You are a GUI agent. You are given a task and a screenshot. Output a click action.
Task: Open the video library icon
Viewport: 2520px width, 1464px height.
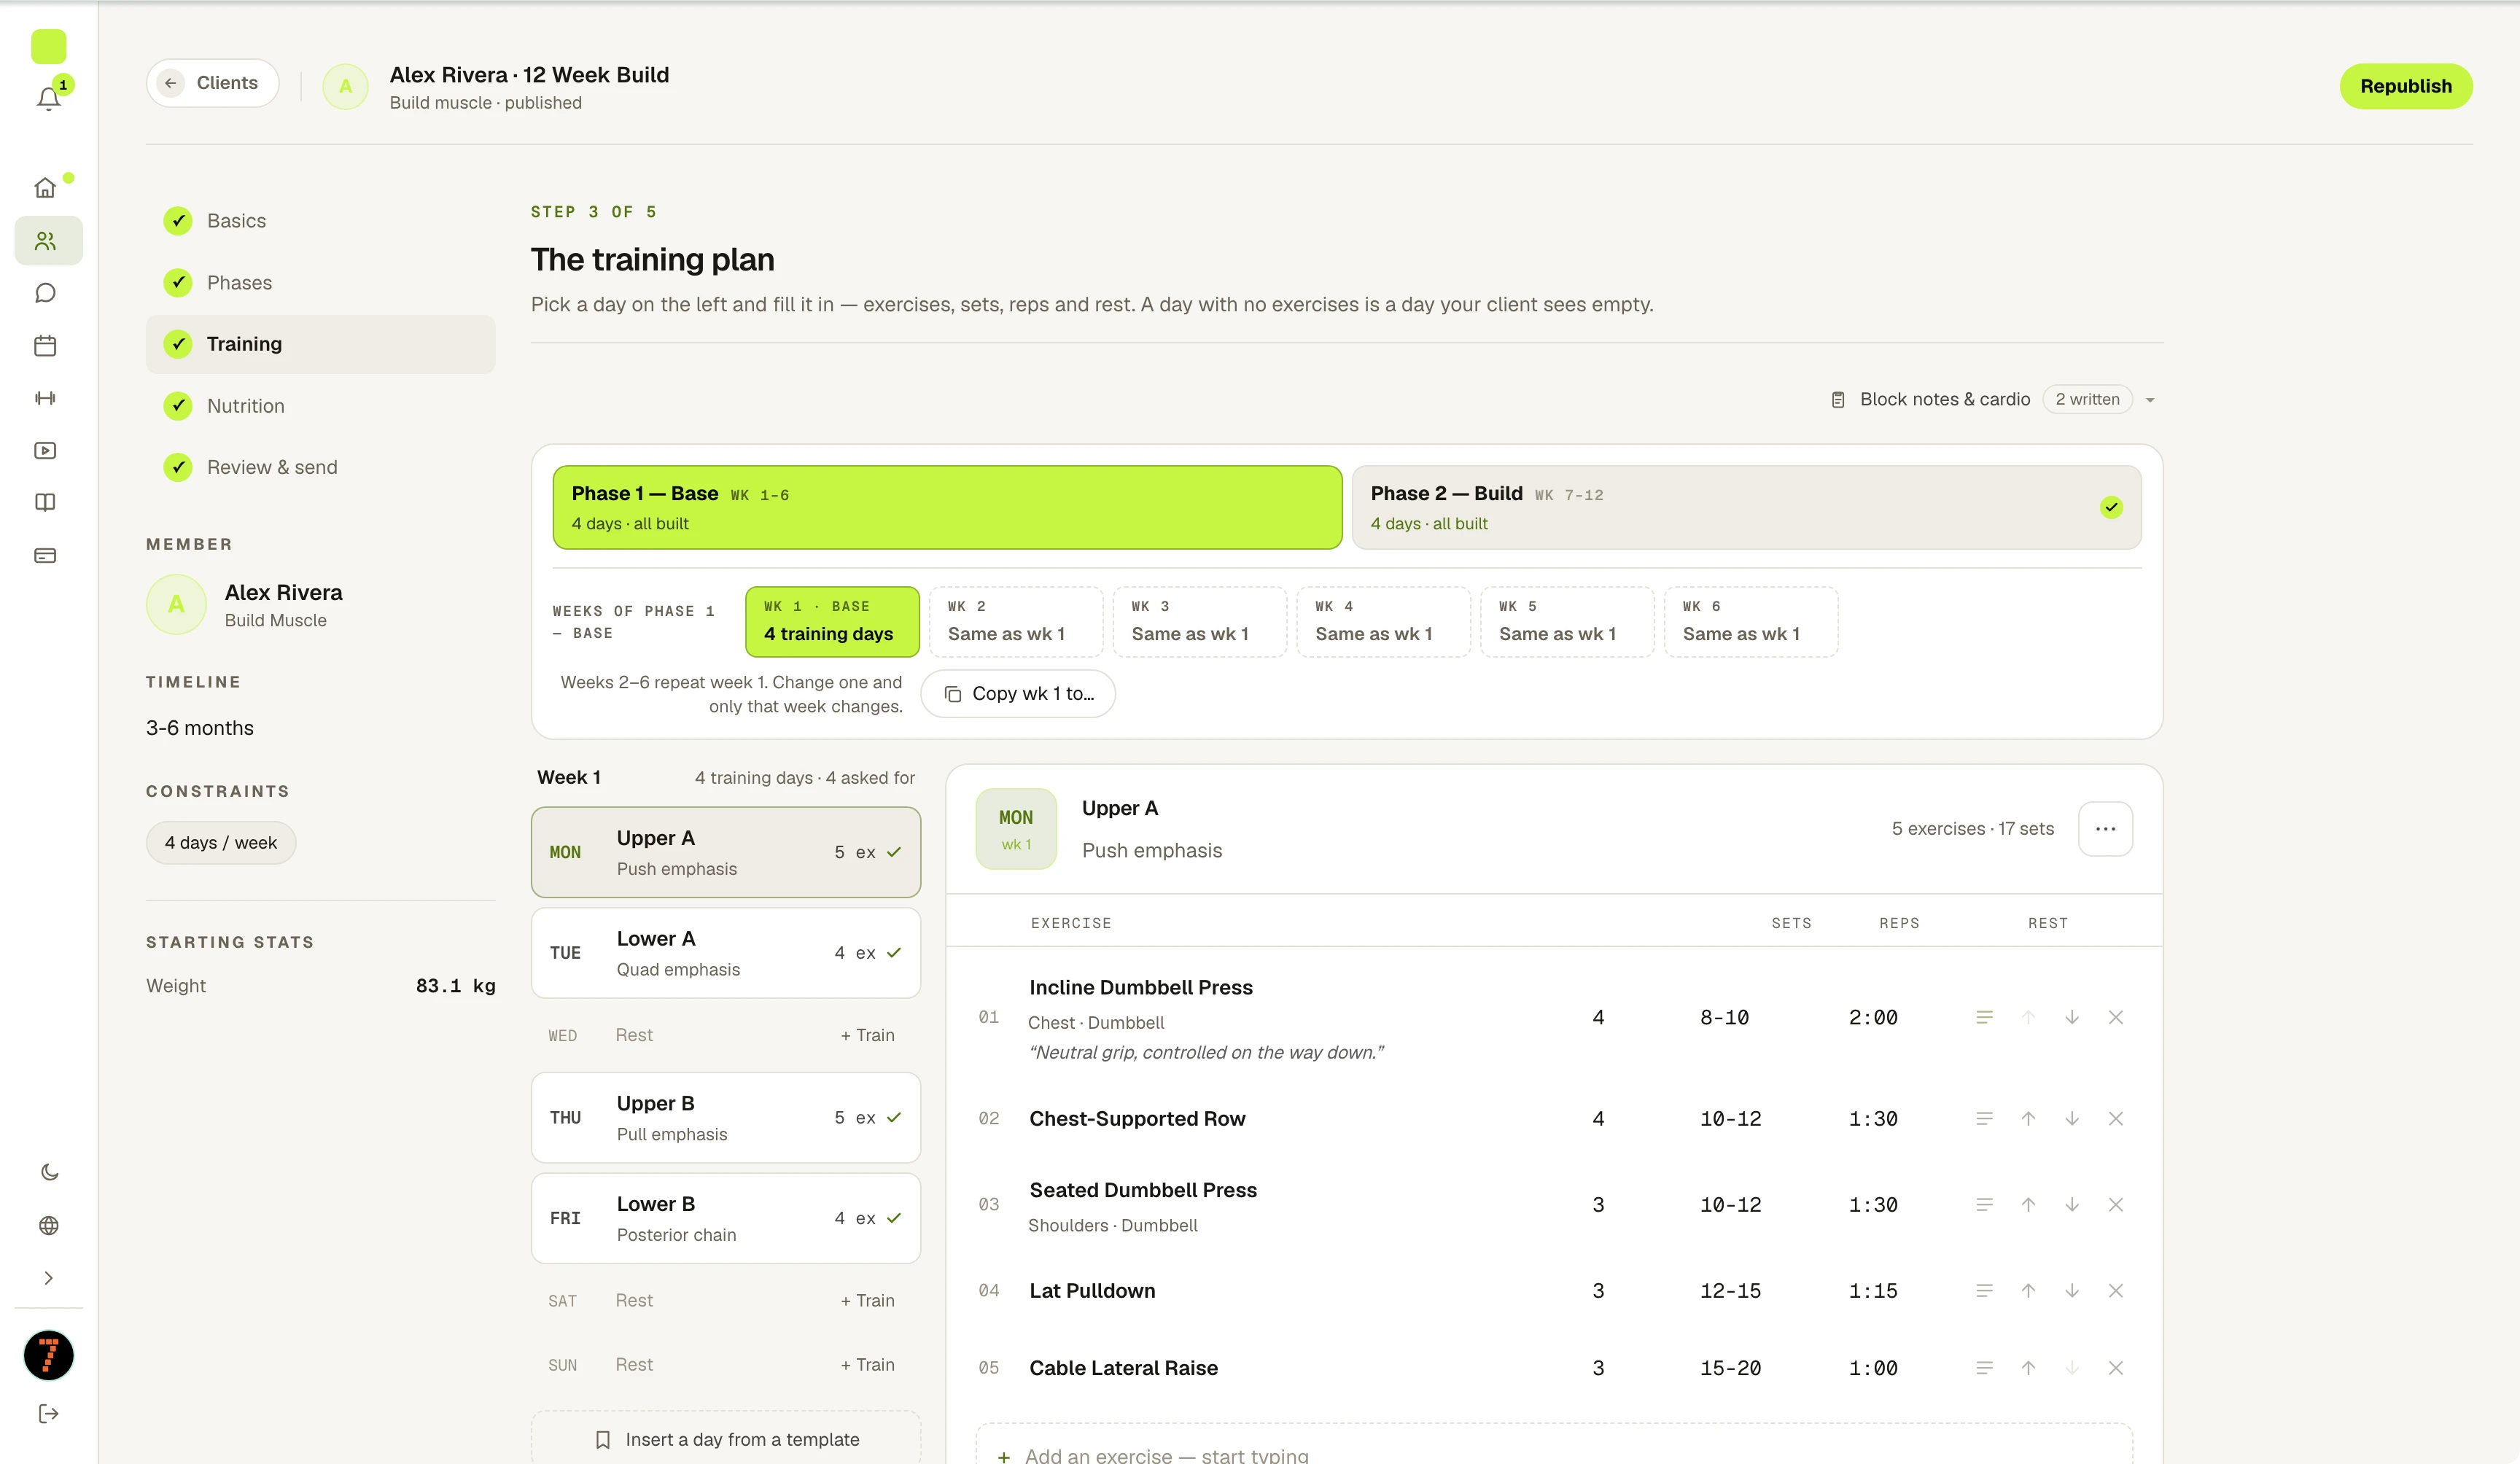click(x=45, y=451)
